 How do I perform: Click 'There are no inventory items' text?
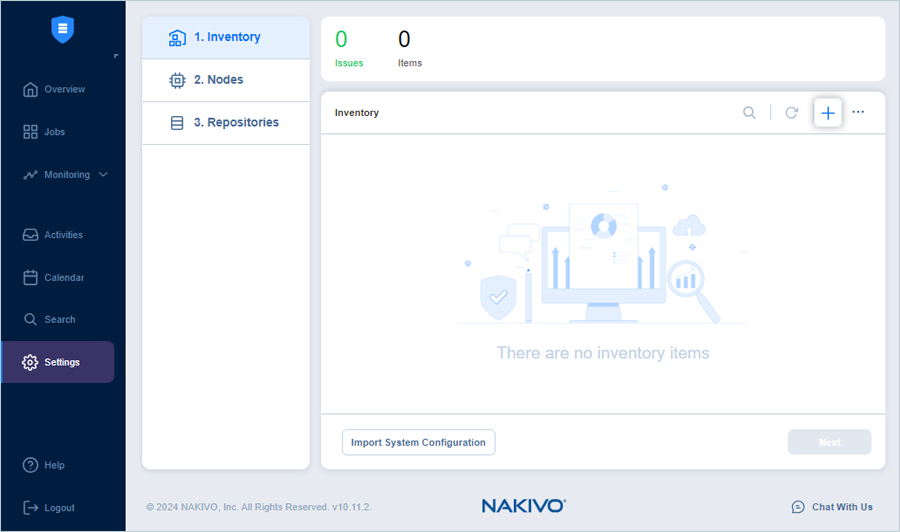point(603,353)
